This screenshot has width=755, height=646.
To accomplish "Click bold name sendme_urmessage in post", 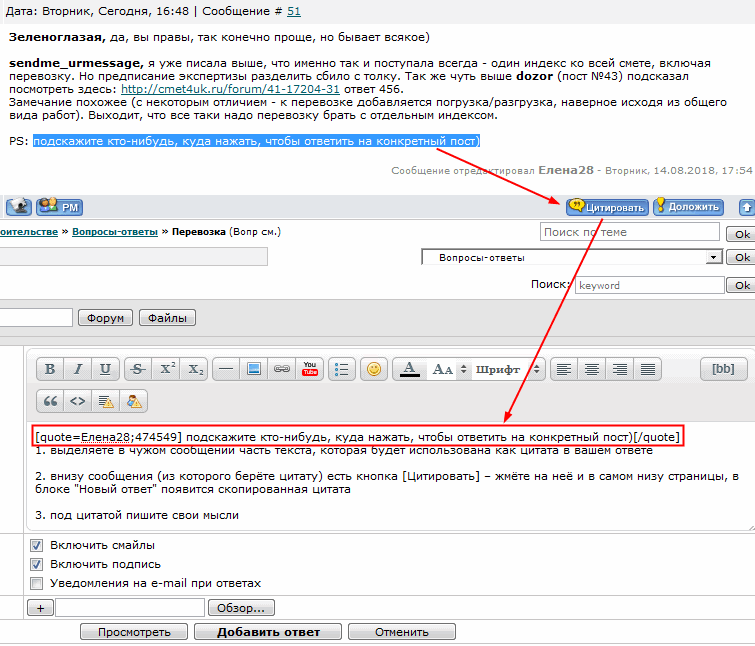I will pyautogui.click(x=76, y=63).
